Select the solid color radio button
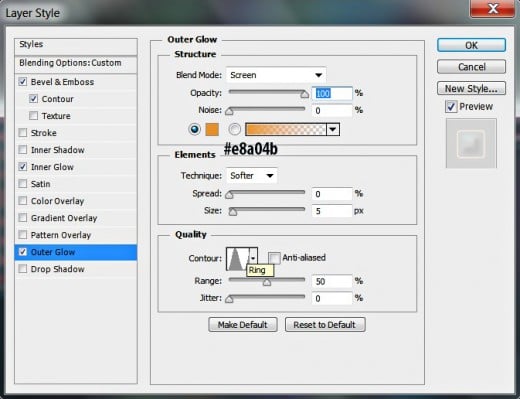Image resolution: width=520 pixels, height=399 pixels. click(194, 129)
